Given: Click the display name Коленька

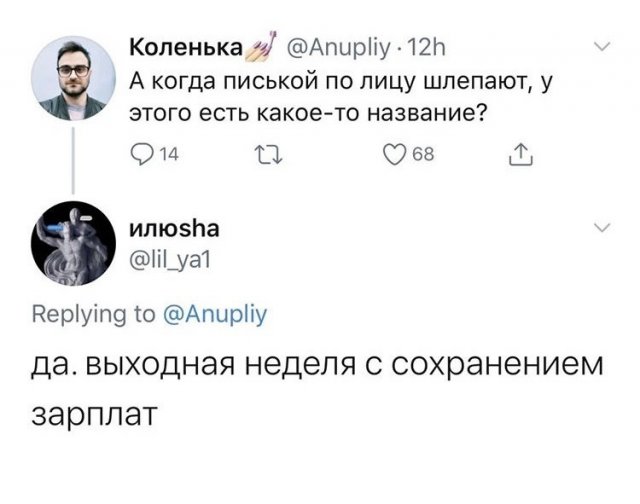Looking at the screenshot, I should pos(188,48).
